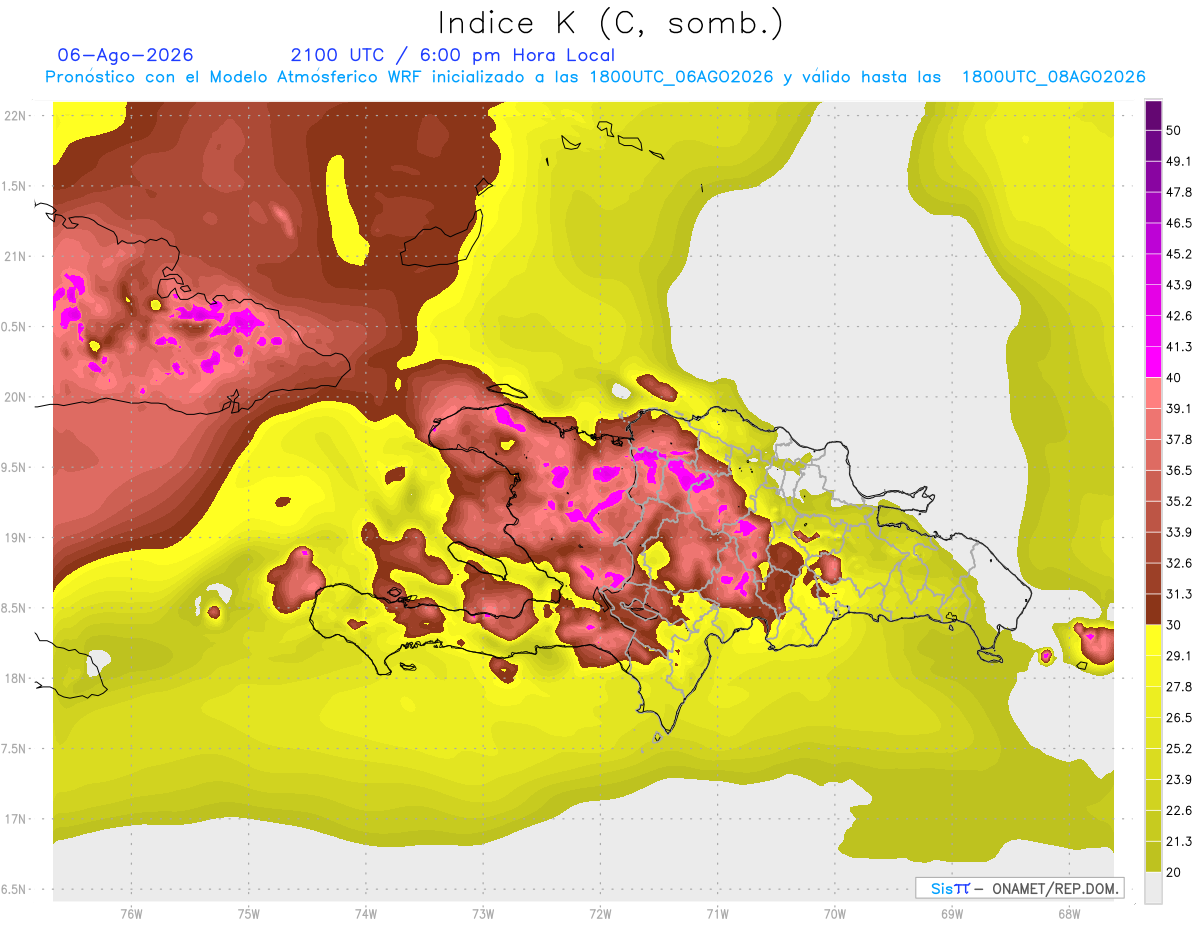Screen dimensions: 1200x927
Task: Select the dark purple colorbar segment above 50
Action: pyautogui.click(x=1154, y=115)
